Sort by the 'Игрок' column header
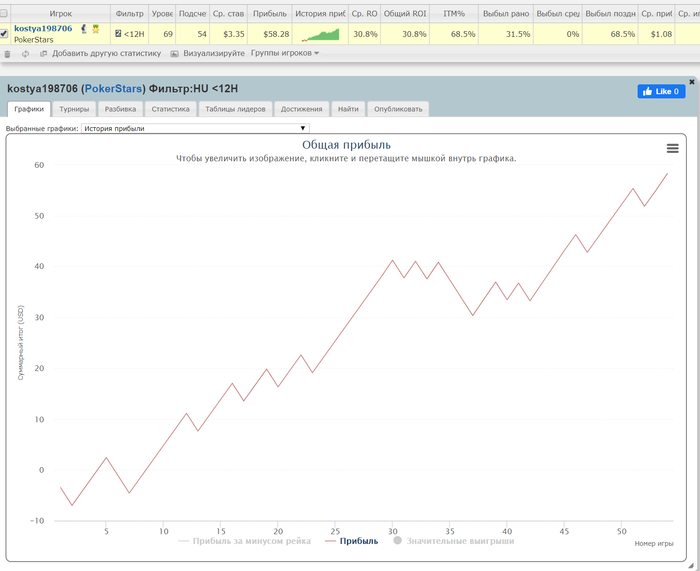Viewport: 700px width, 571px height. pos(61,14)
